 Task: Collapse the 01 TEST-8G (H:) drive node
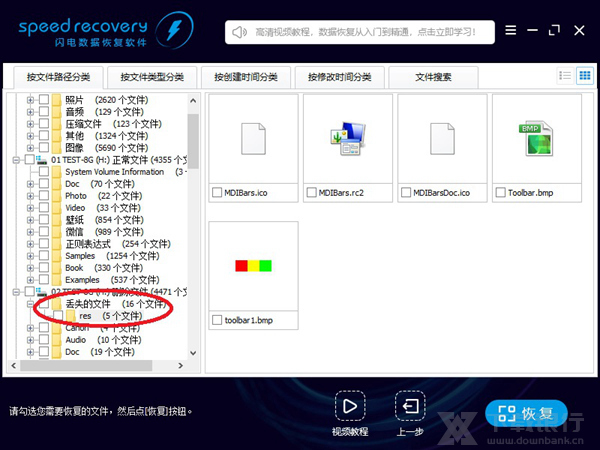click(16, 160)
